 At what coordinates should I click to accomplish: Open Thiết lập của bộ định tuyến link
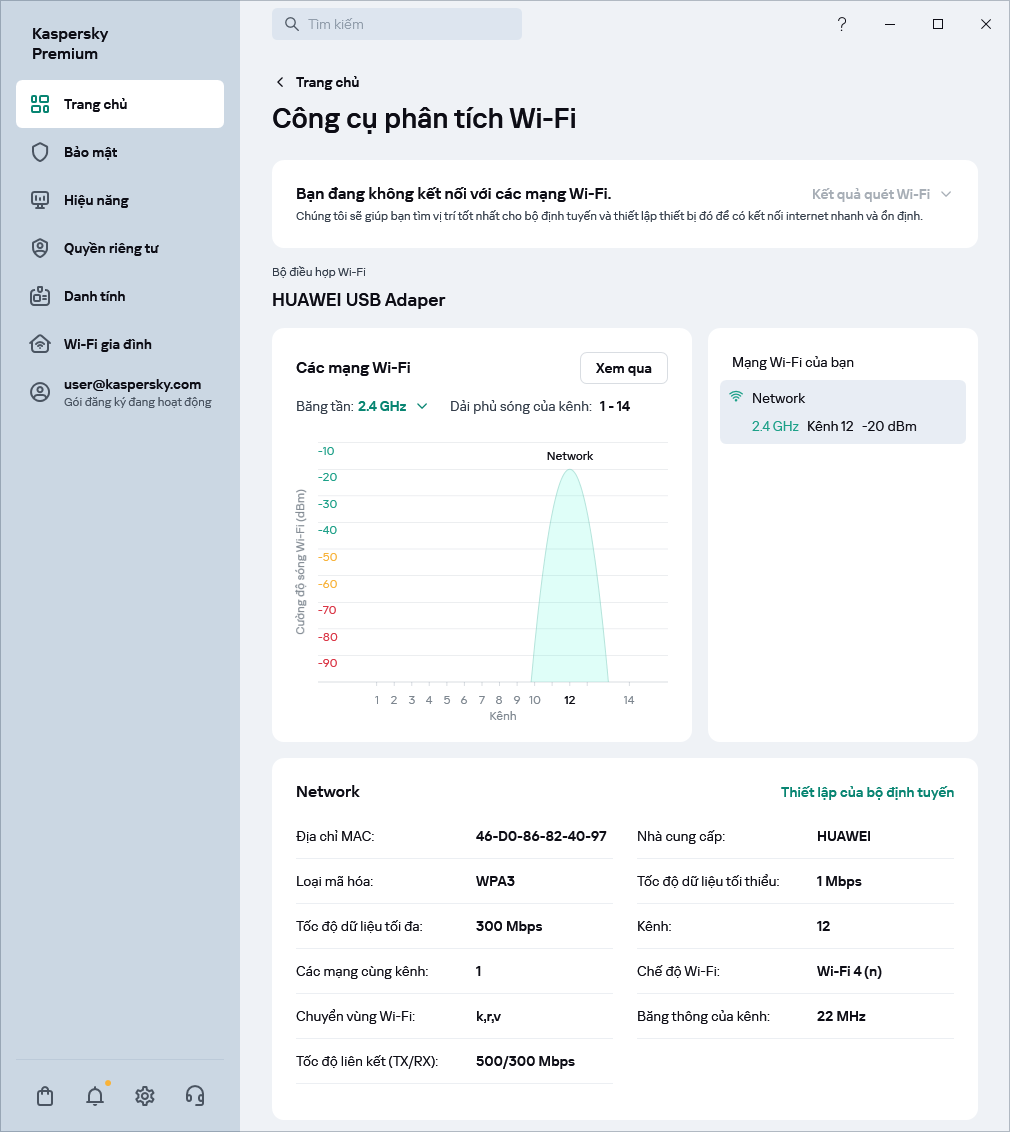[867, 792]
